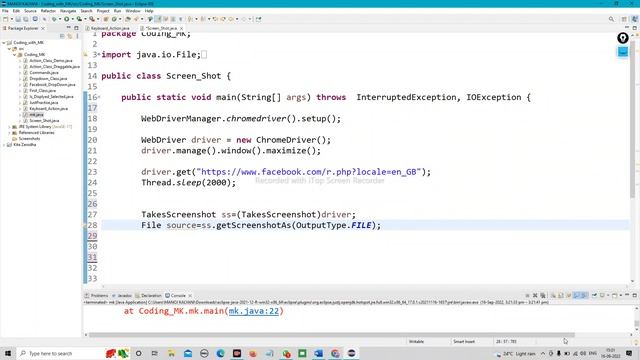The height and width of the screenshot is (360, 640).
Task: Open the Package Explorer view menu
Action: pos(77,36)
